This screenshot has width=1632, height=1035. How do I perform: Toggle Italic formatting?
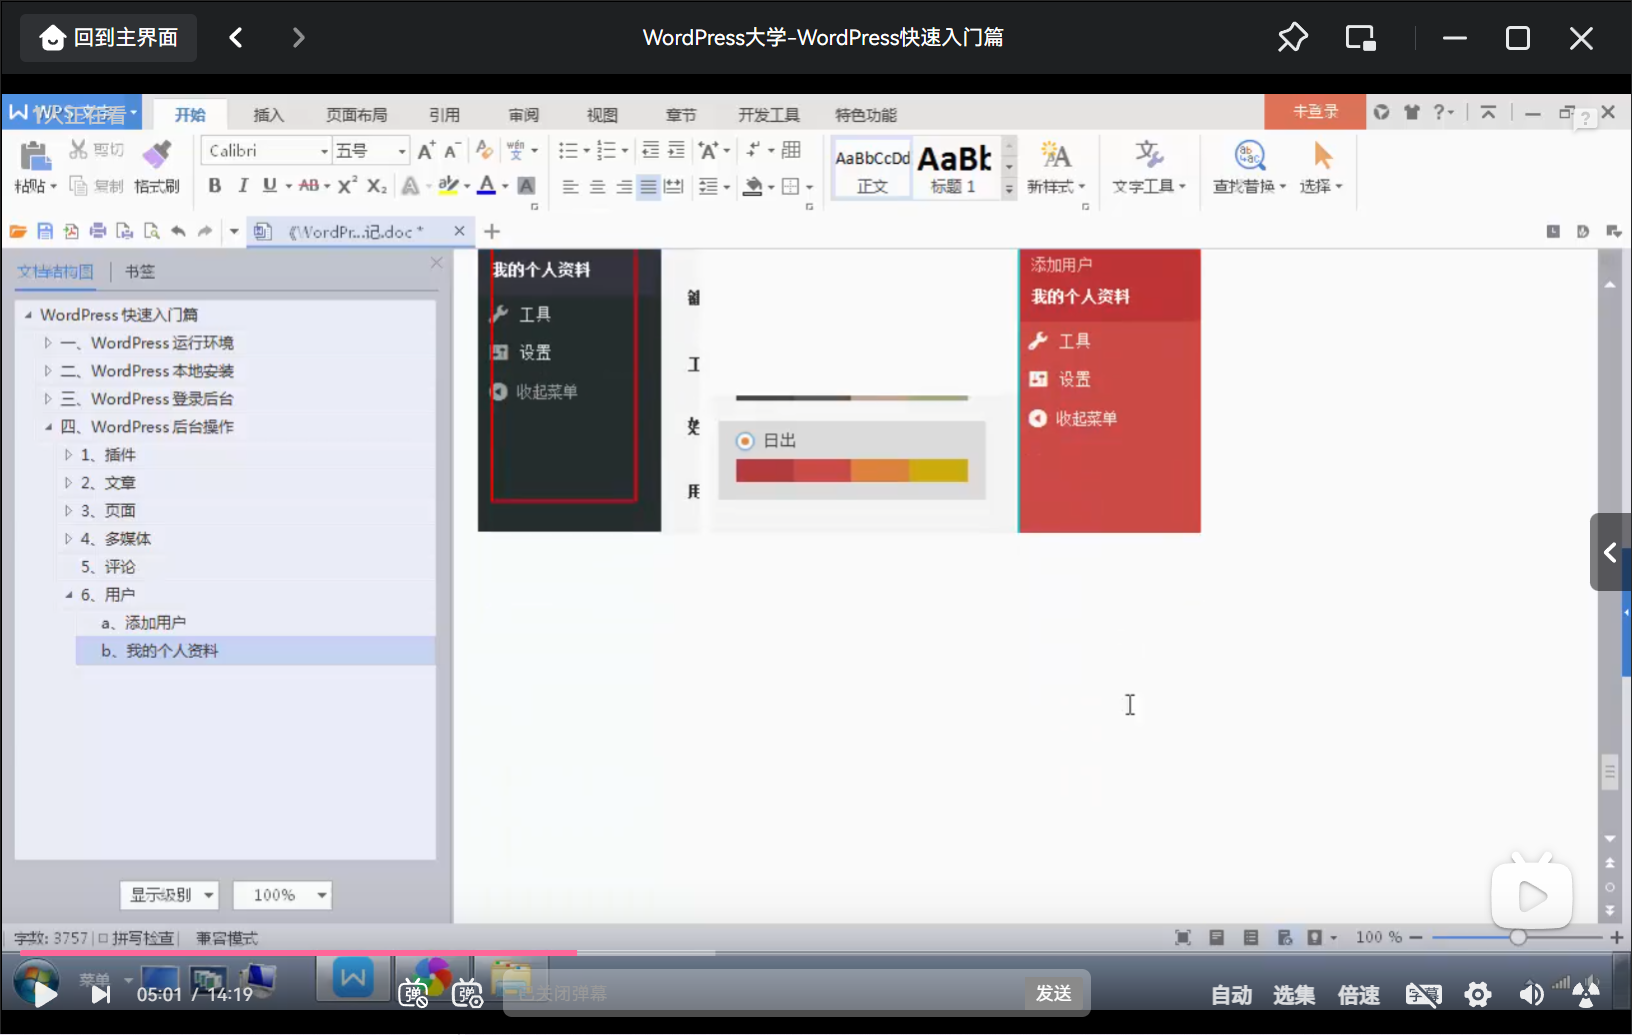tap(242, 185)
